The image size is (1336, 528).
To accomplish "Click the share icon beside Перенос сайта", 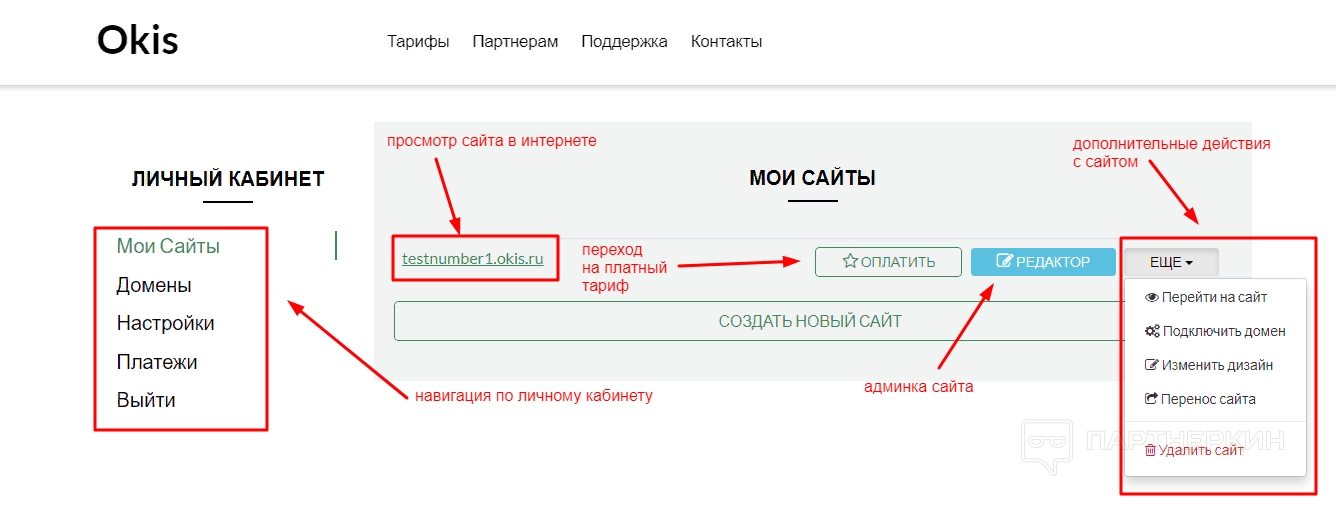I will tap(1151, 399).
